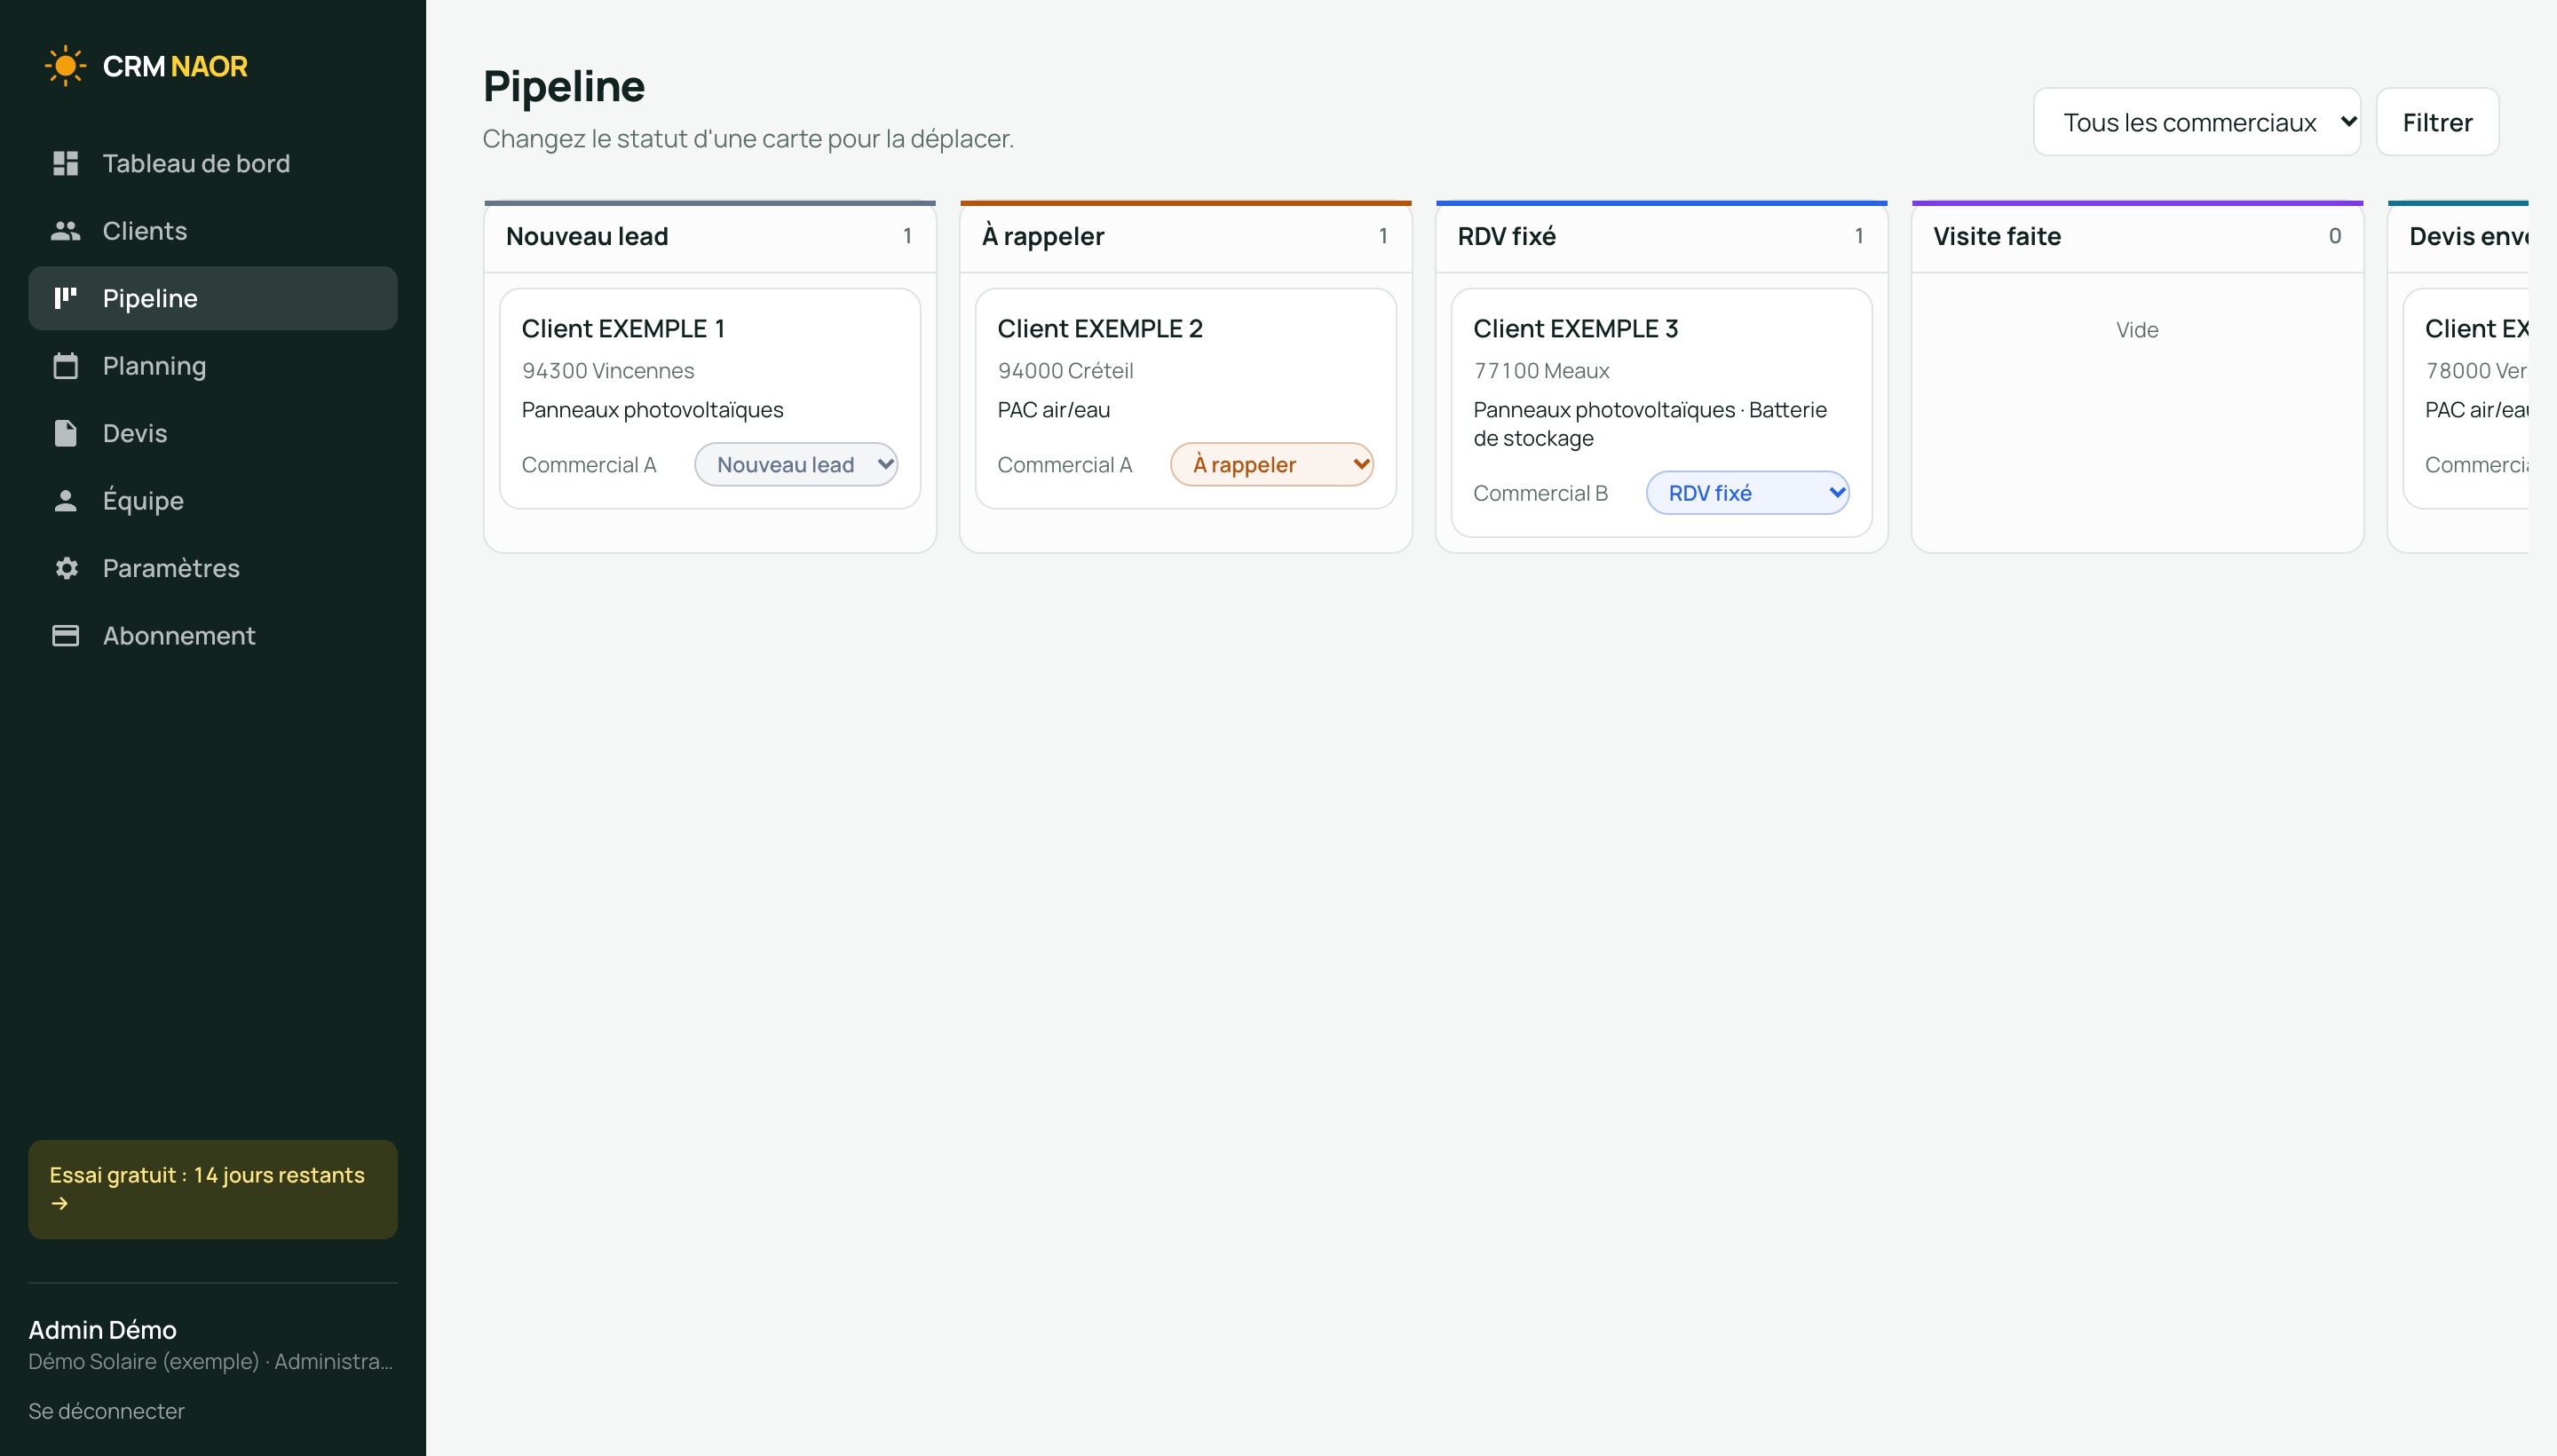
Task: Click the Essai gratuit 14 jours restants banner
Action: pyautogui.click(x=213, y=1190)
